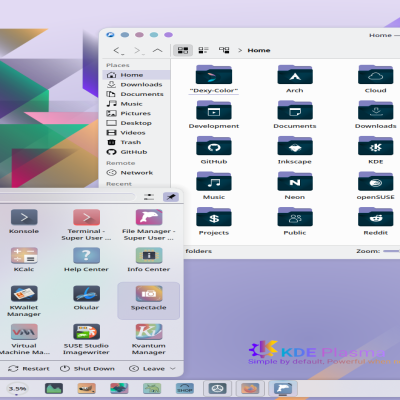Open Trash in Places sidebar
The height and width of the screenshot is (400, 400).
click(x=136, y=142)
